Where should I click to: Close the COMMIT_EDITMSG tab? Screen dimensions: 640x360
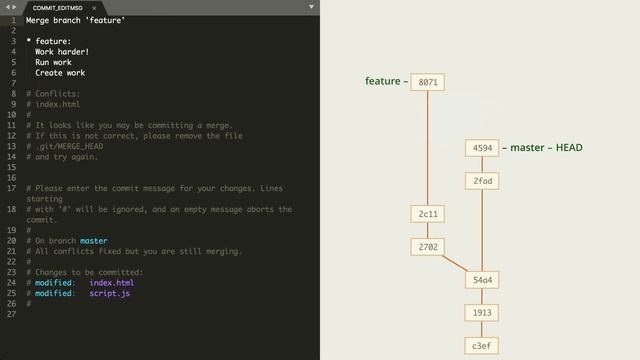tap(94, 8)
